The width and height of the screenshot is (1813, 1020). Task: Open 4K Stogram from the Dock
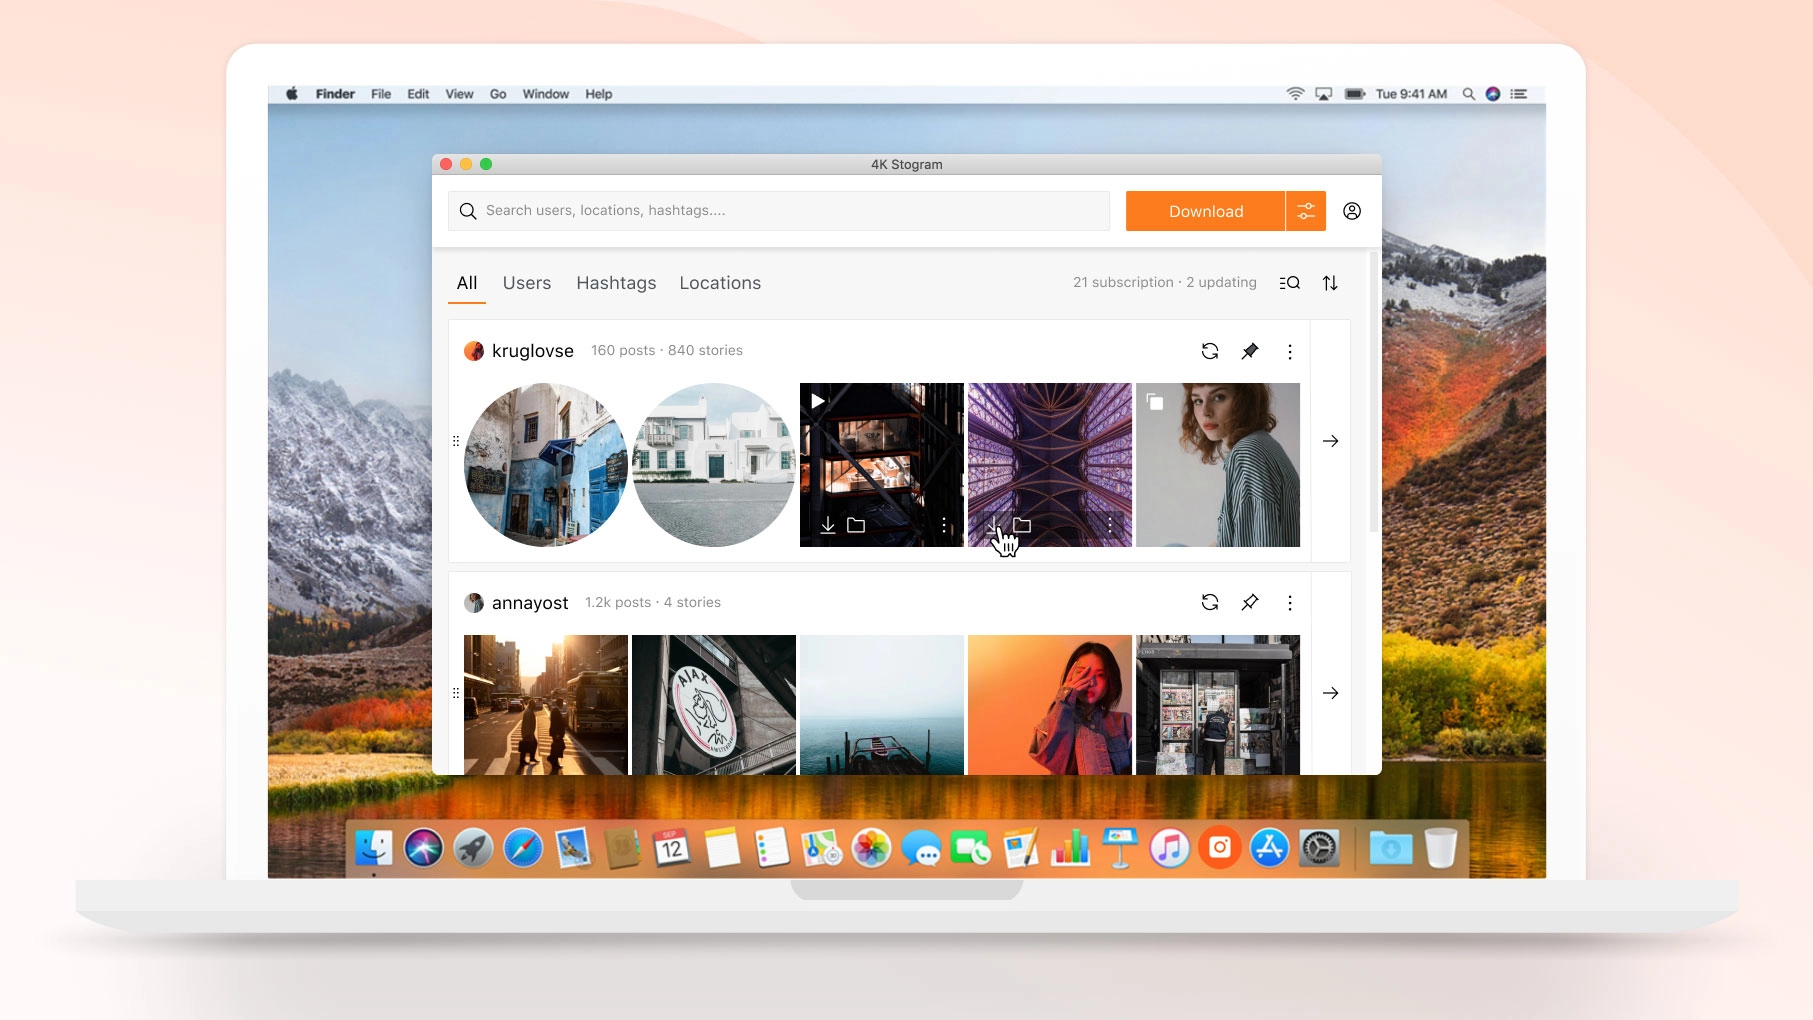1220,848
